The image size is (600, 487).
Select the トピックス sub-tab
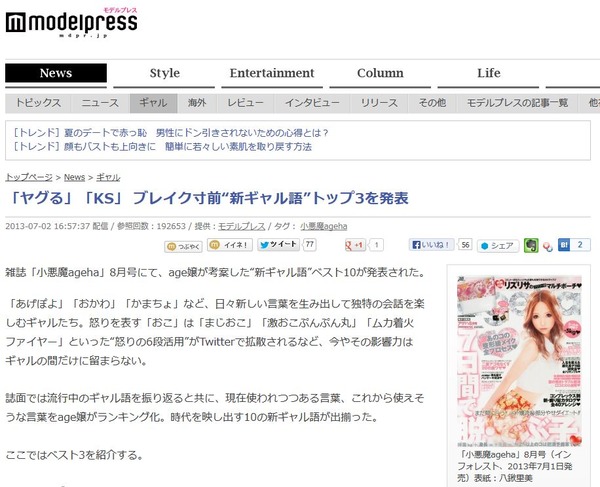coord(38,103)
